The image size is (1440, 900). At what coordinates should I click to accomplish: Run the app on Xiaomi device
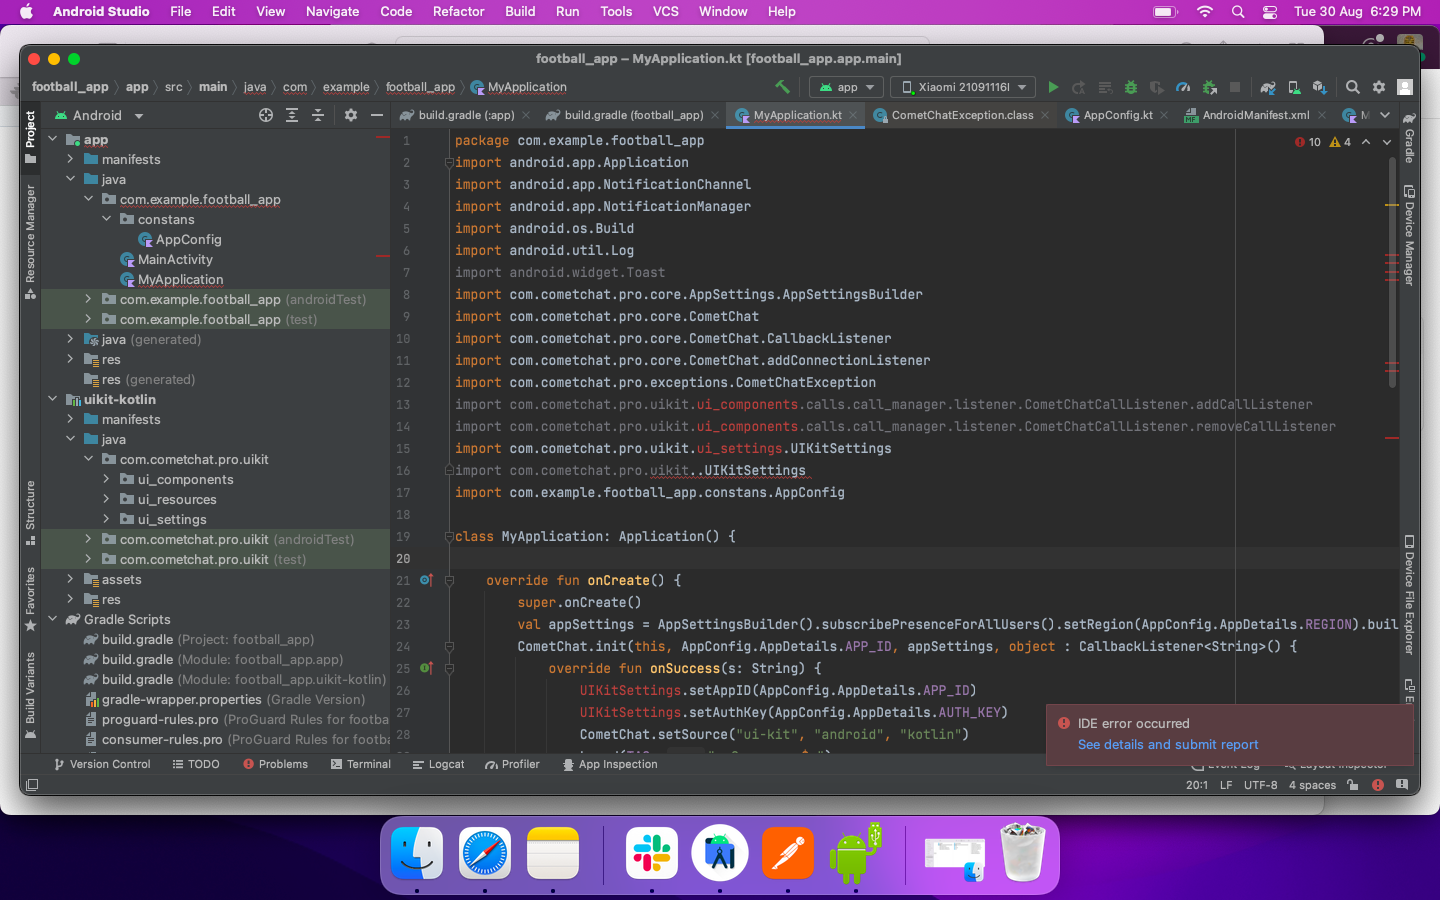(1053, 87)
